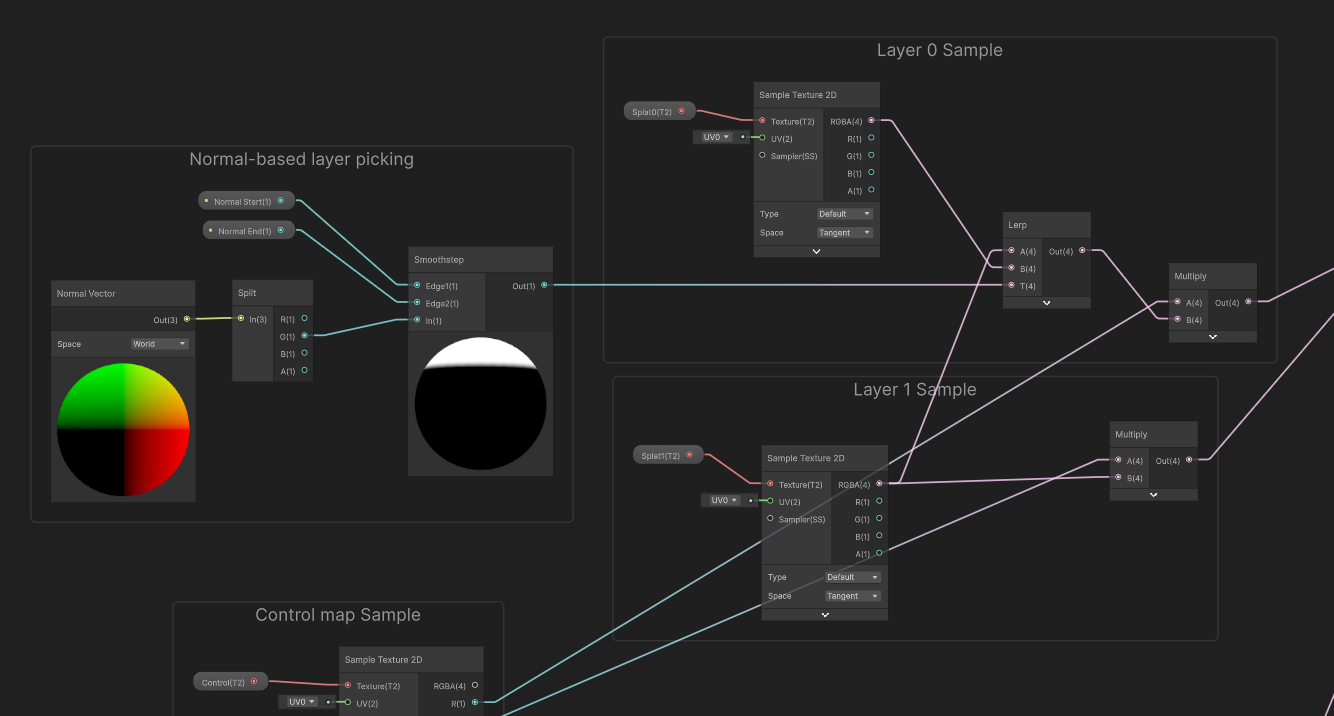Open the Type dropdown on Layer 0 Sample Texture 2D
This screenshot has width=1334, height=716.
coord(845,213)
